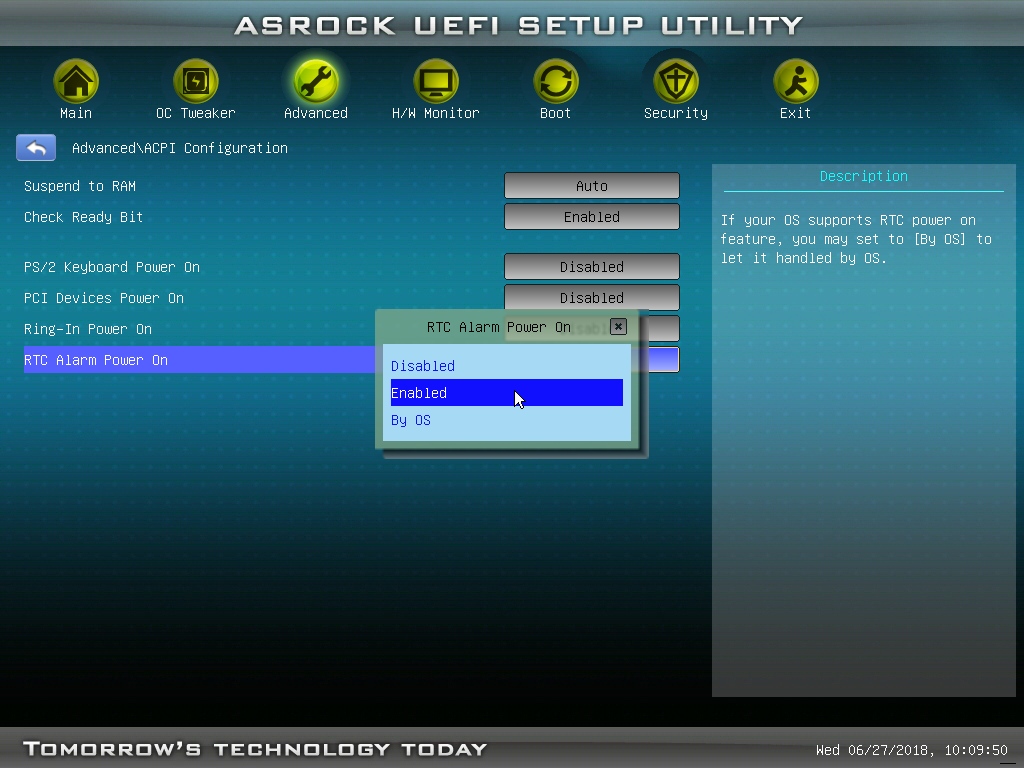Open the Main home icon
This screenshot has width=1024, height=768.
76,81
